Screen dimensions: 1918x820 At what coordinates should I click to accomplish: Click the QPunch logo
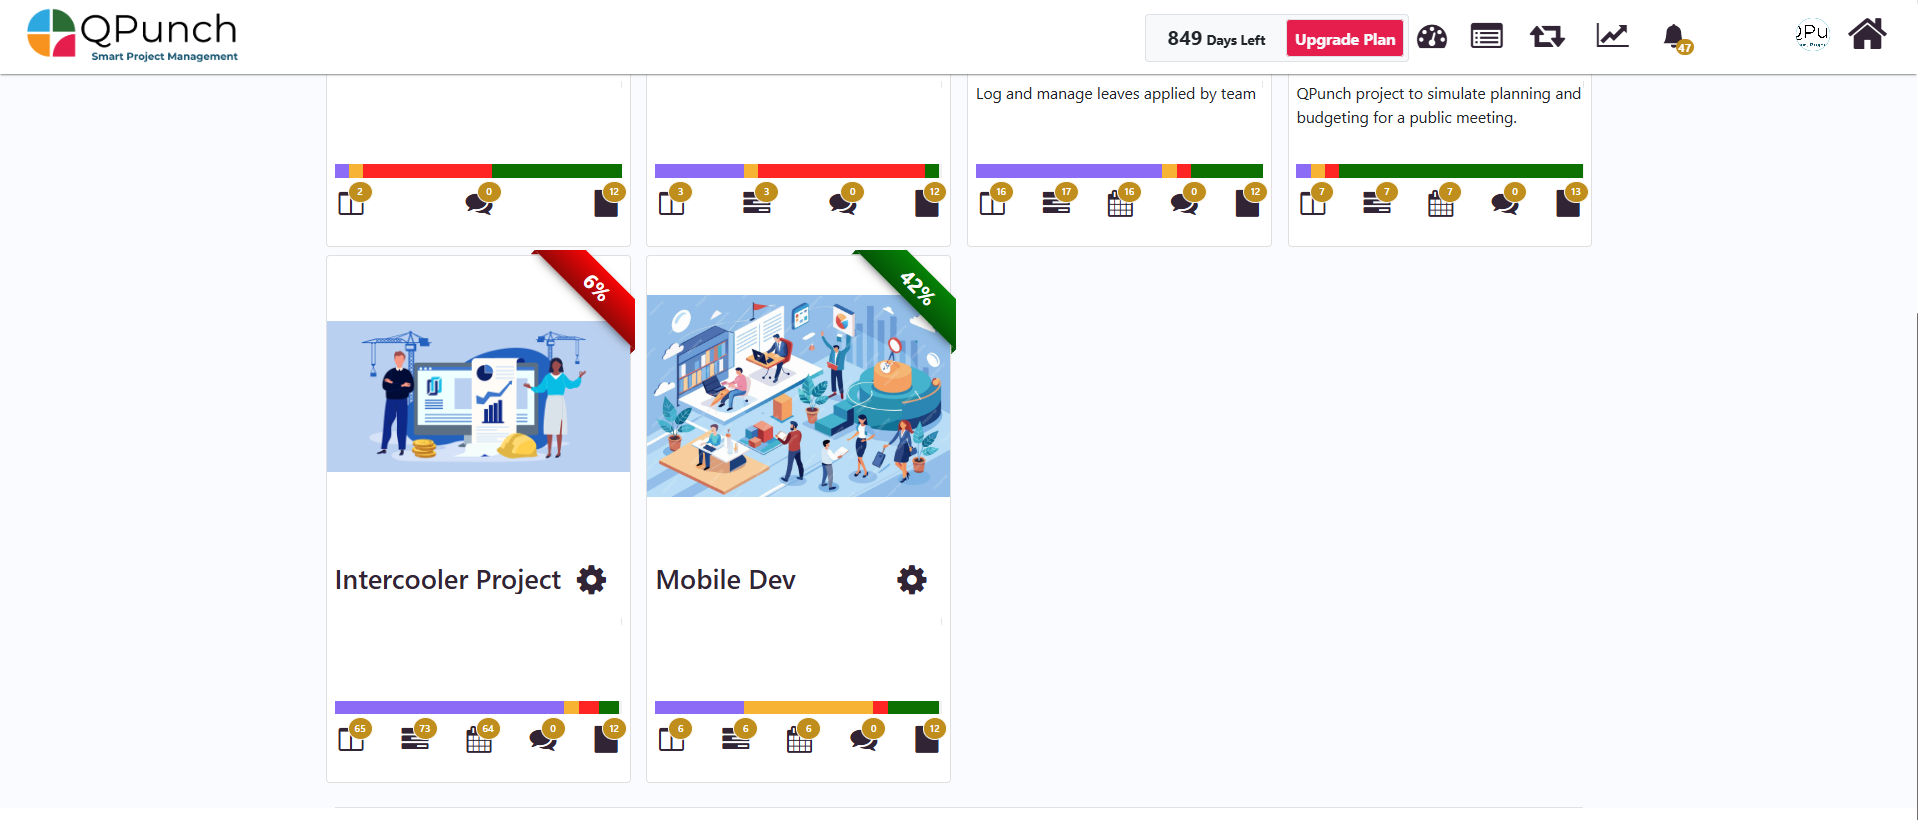(133, 36)
